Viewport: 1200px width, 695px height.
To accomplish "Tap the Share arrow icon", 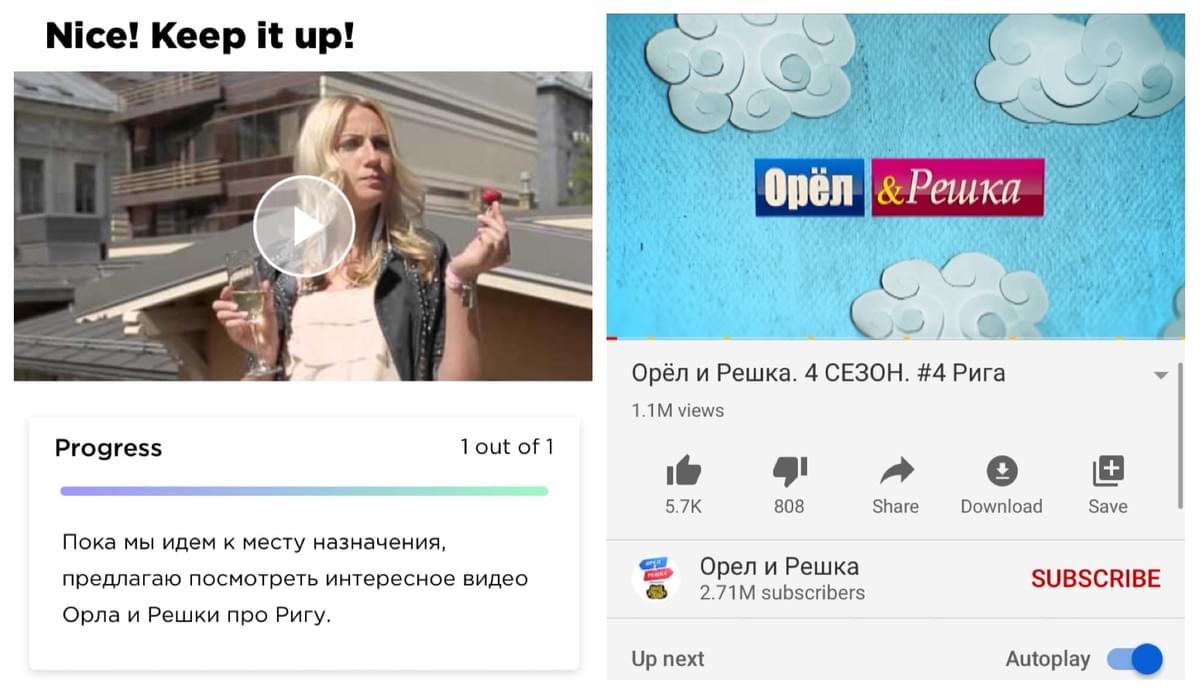I will point(896,471).
